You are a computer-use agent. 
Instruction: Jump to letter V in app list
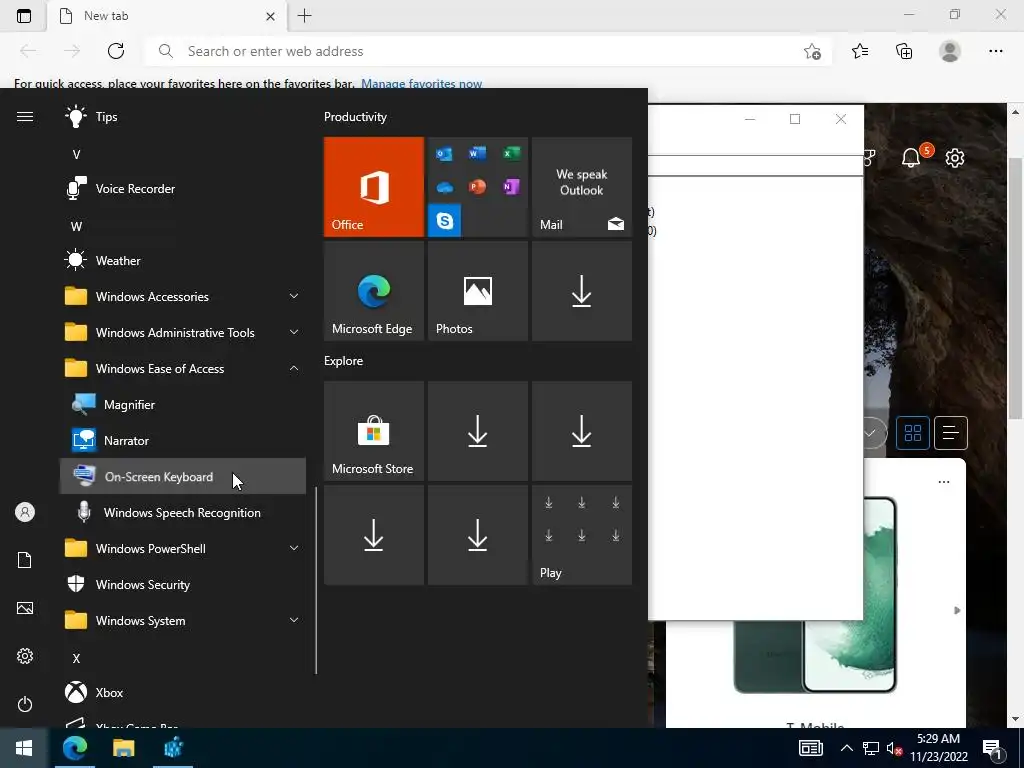coord(76,155)
